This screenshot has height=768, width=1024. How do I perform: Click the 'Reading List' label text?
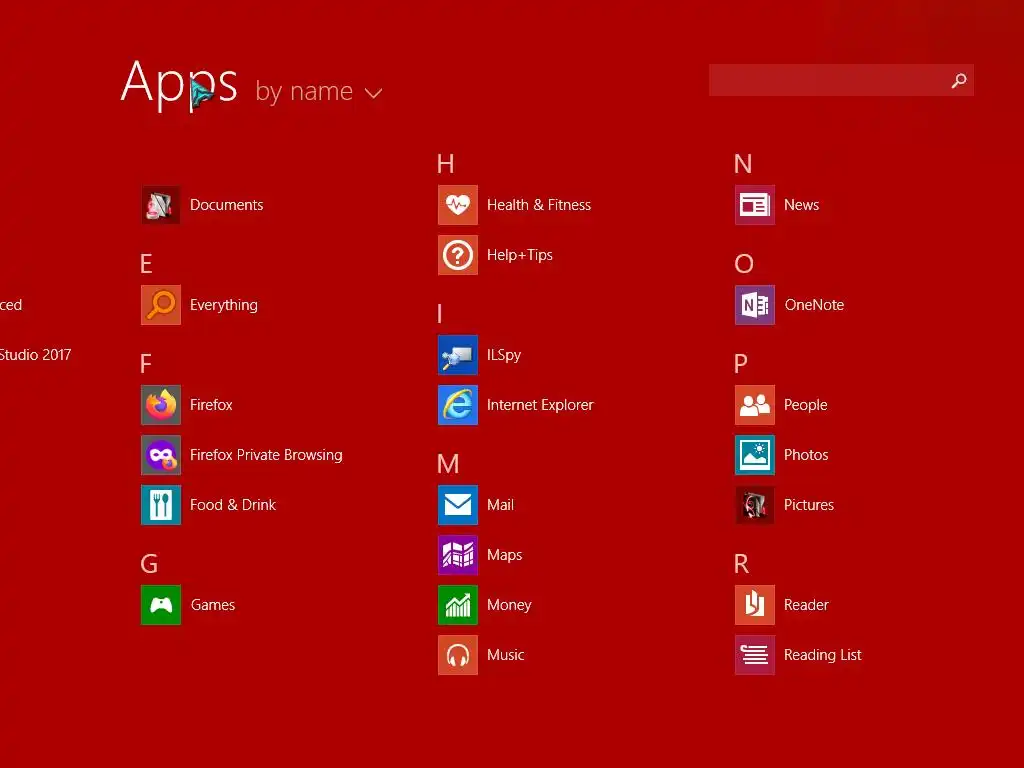[x=822, y=655]
